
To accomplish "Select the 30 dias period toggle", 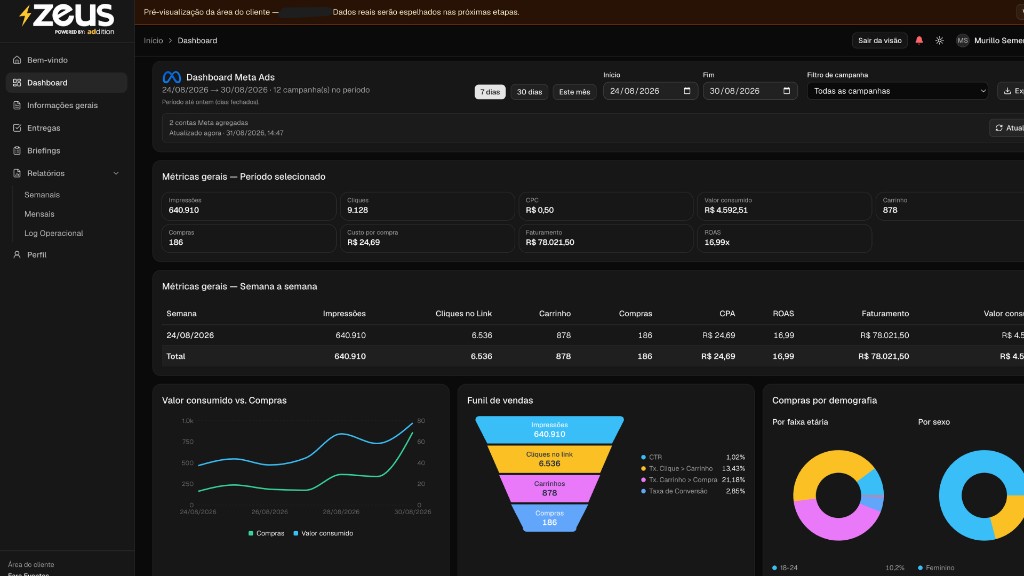I will pos(529,92).
